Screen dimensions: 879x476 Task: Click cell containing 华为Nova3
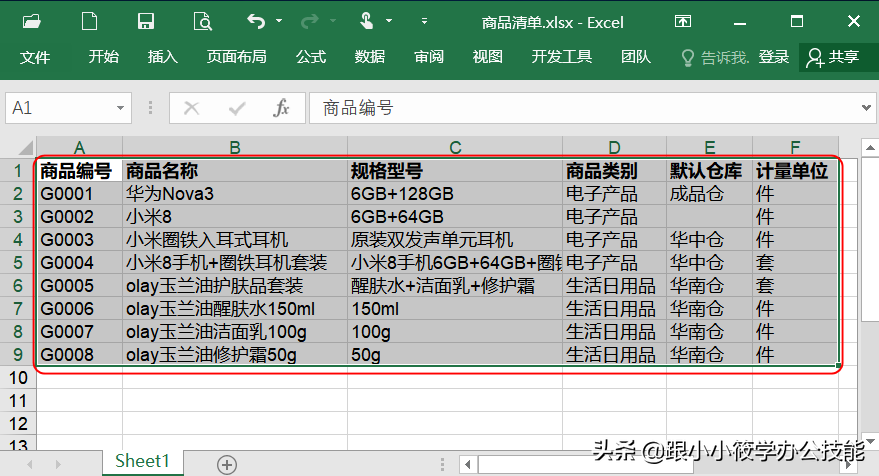point(235,193)
